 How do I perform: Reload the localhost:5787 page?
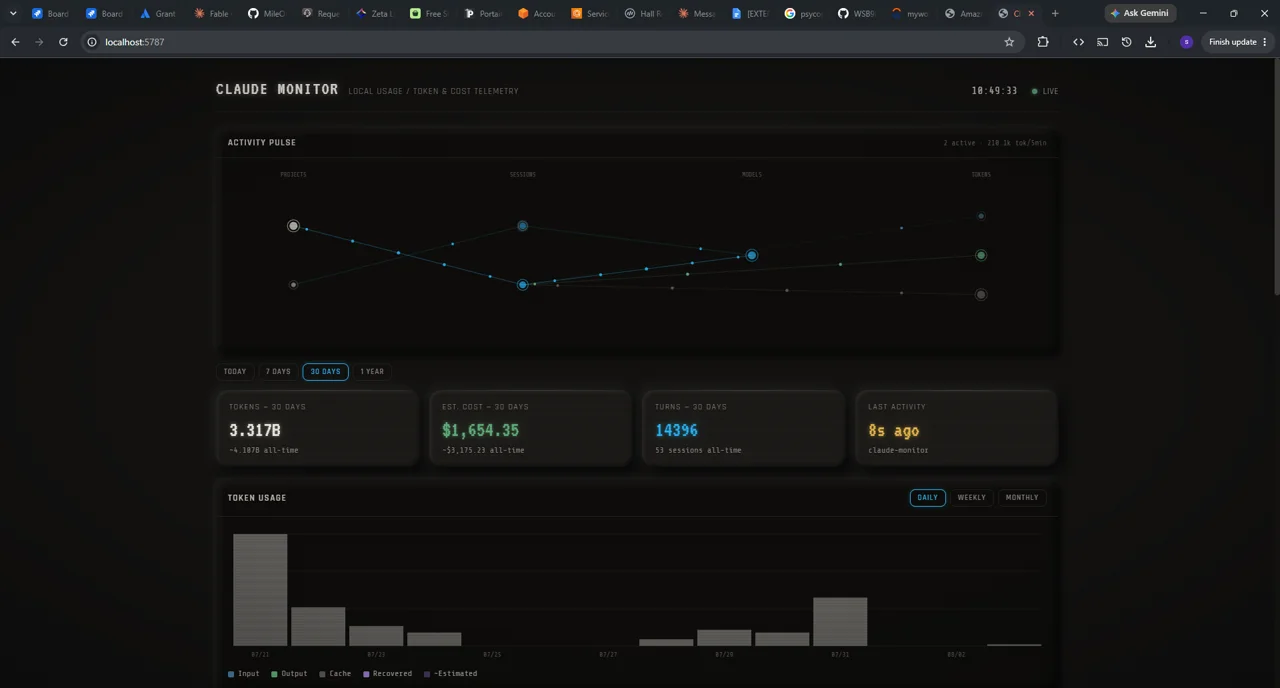click(x=63, y=42)
